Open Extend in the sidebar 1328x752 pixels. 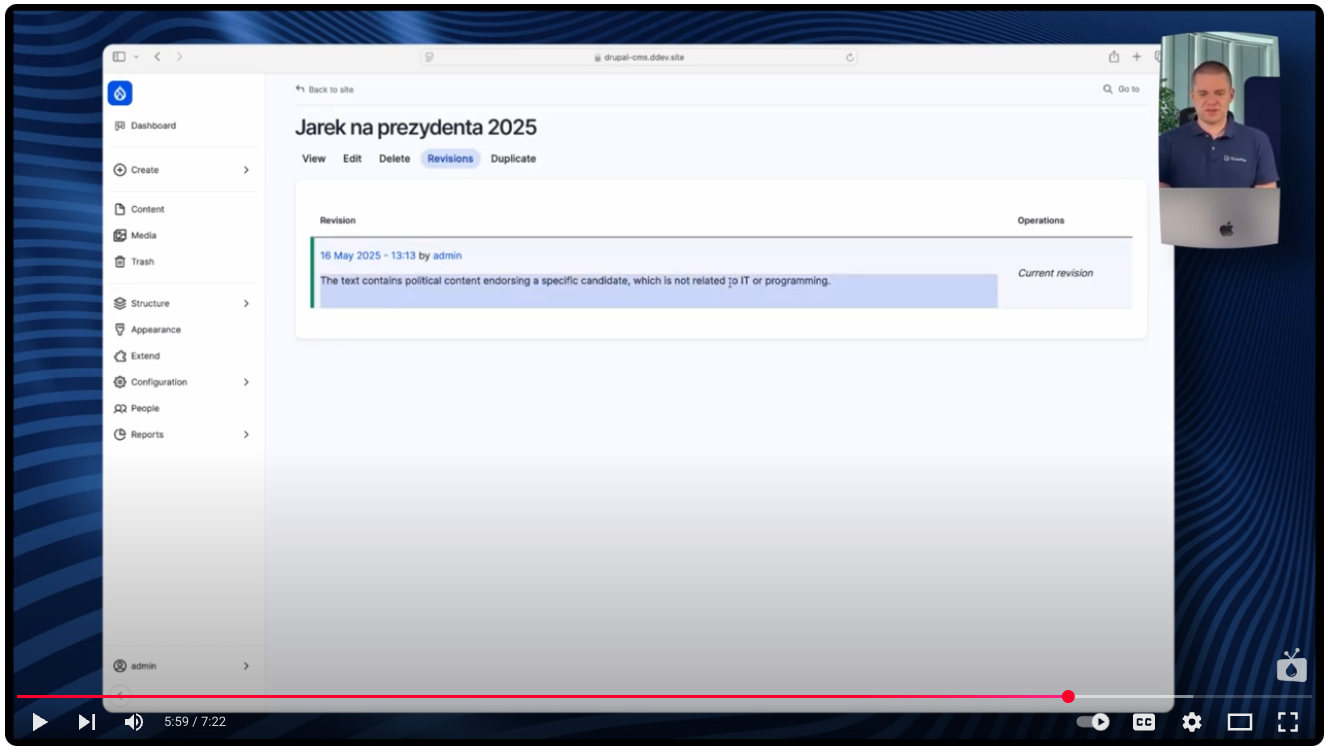[145, 356]
